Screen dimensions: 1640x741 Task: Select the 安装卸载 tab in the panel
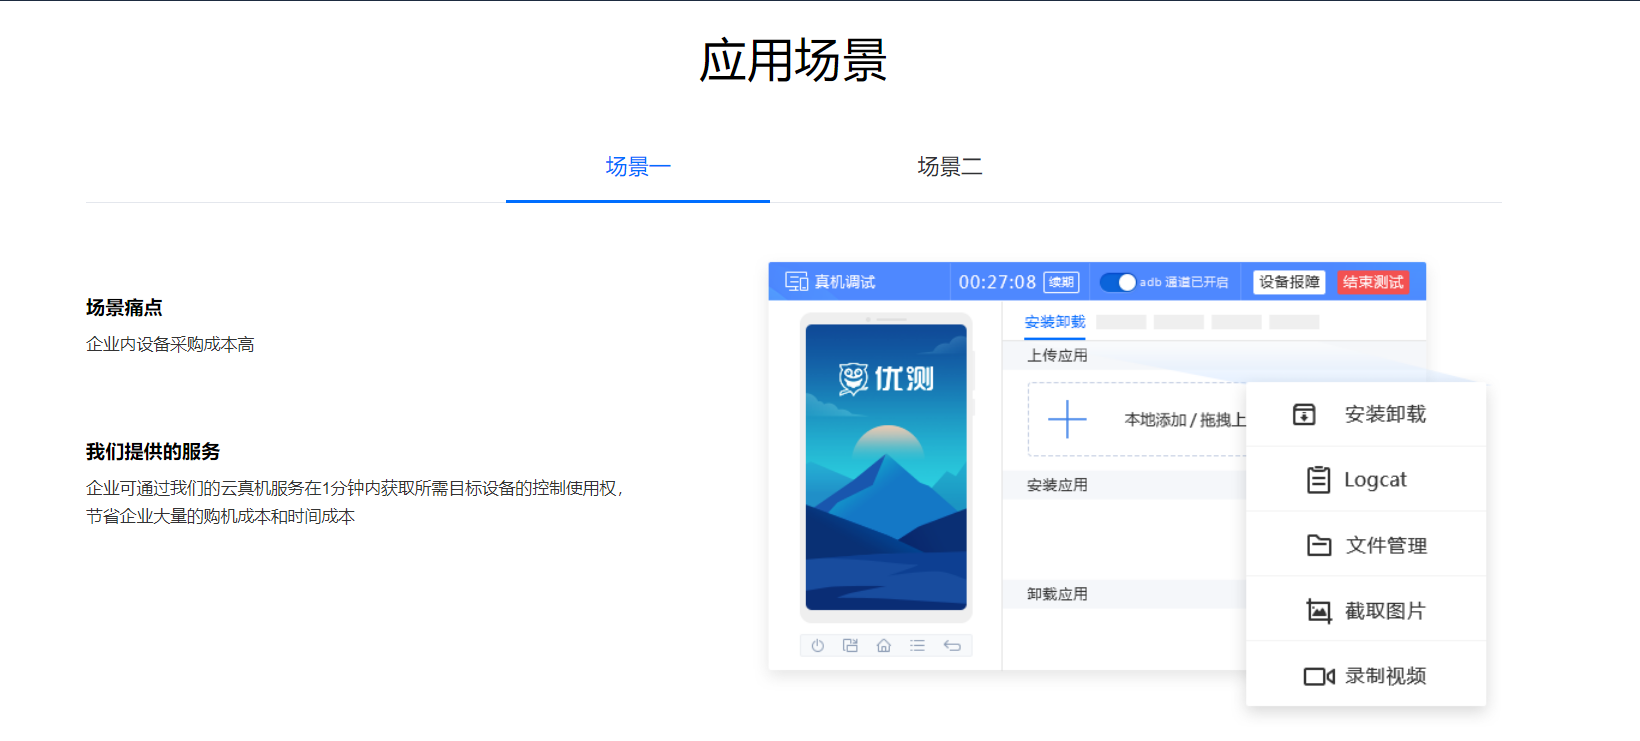point(1055,322)
